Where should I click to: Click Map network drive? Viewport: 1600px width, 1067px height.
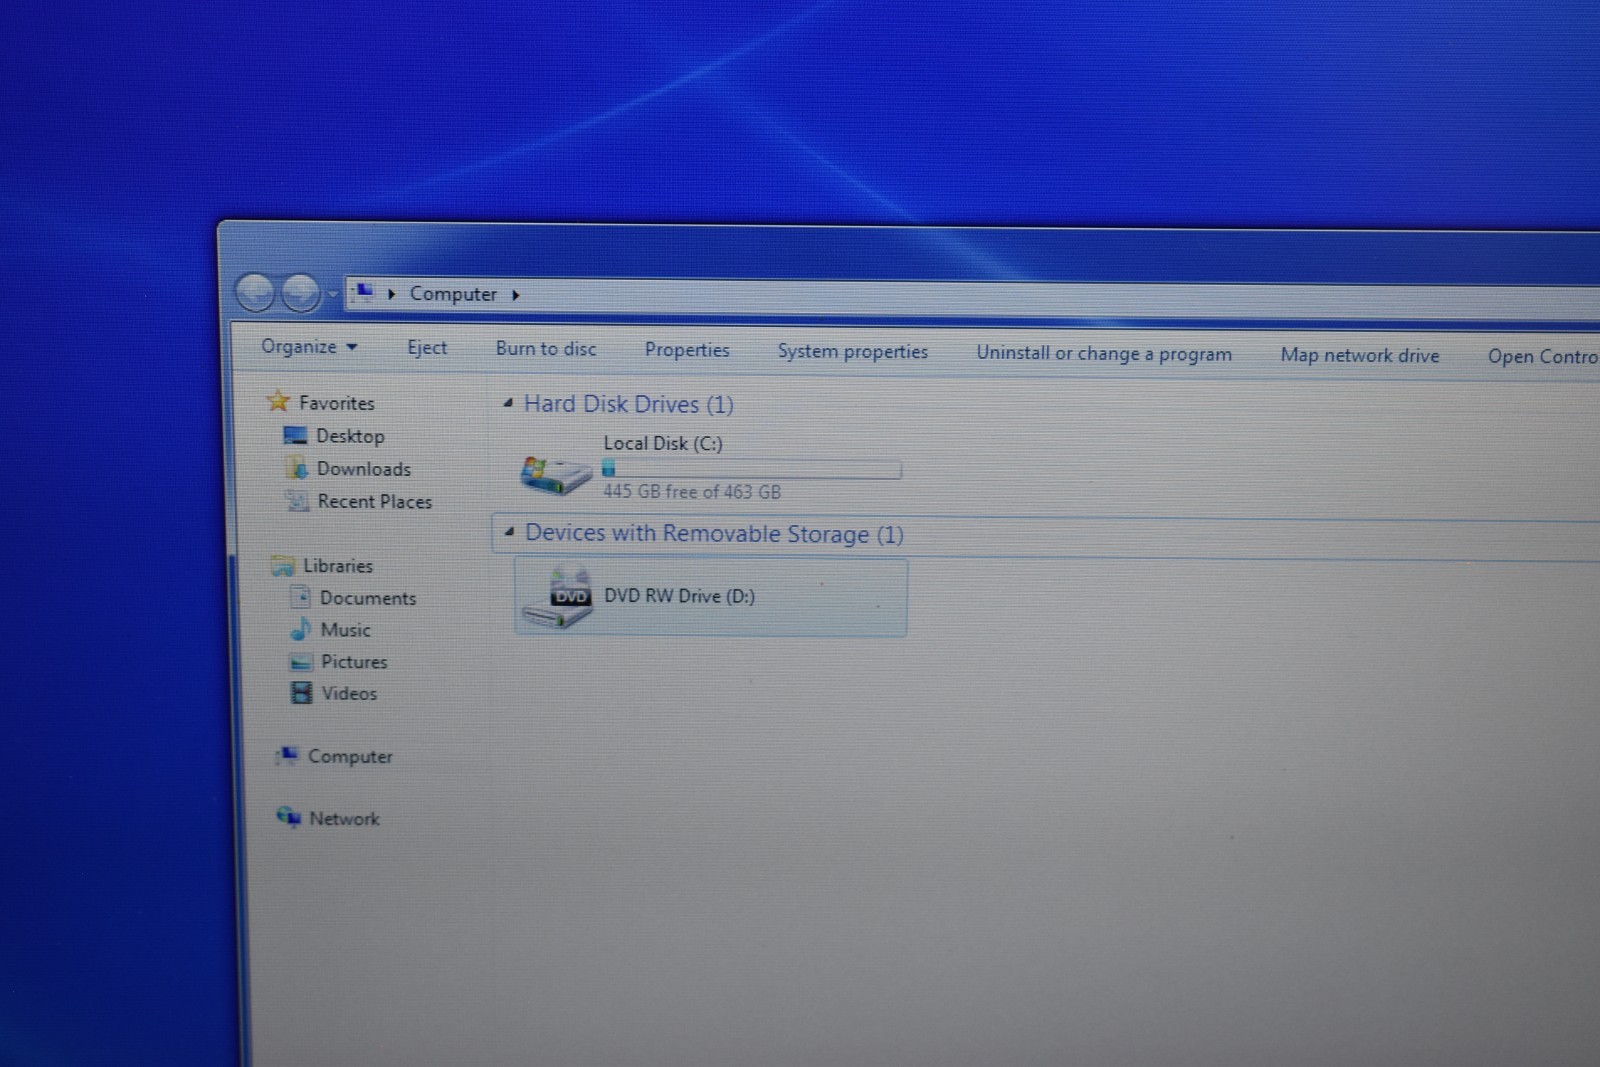[x=1360, y=356]
